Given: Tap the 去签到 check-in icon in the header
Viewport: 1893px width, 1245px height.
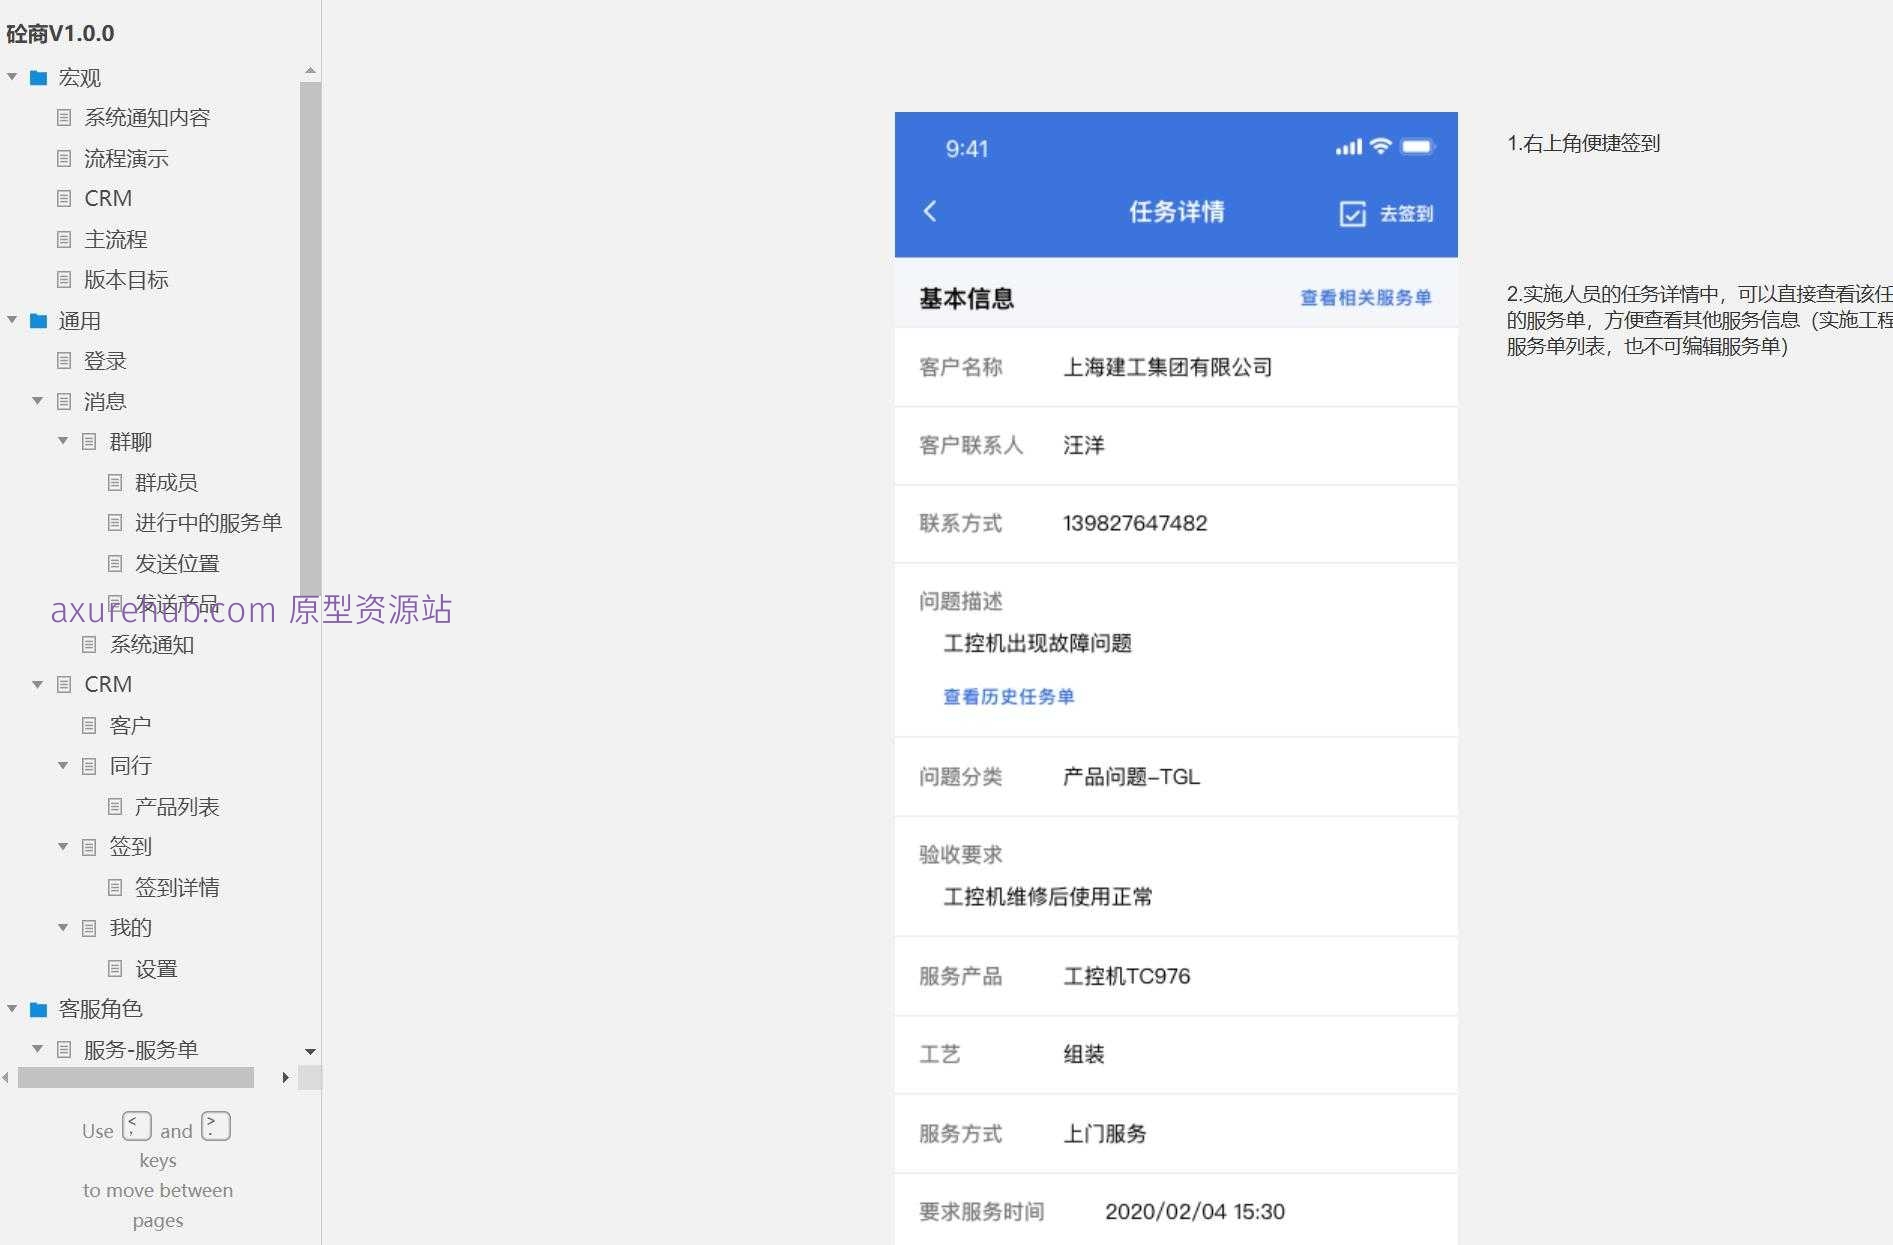Looking at the screenshot, I should 1352,212.
